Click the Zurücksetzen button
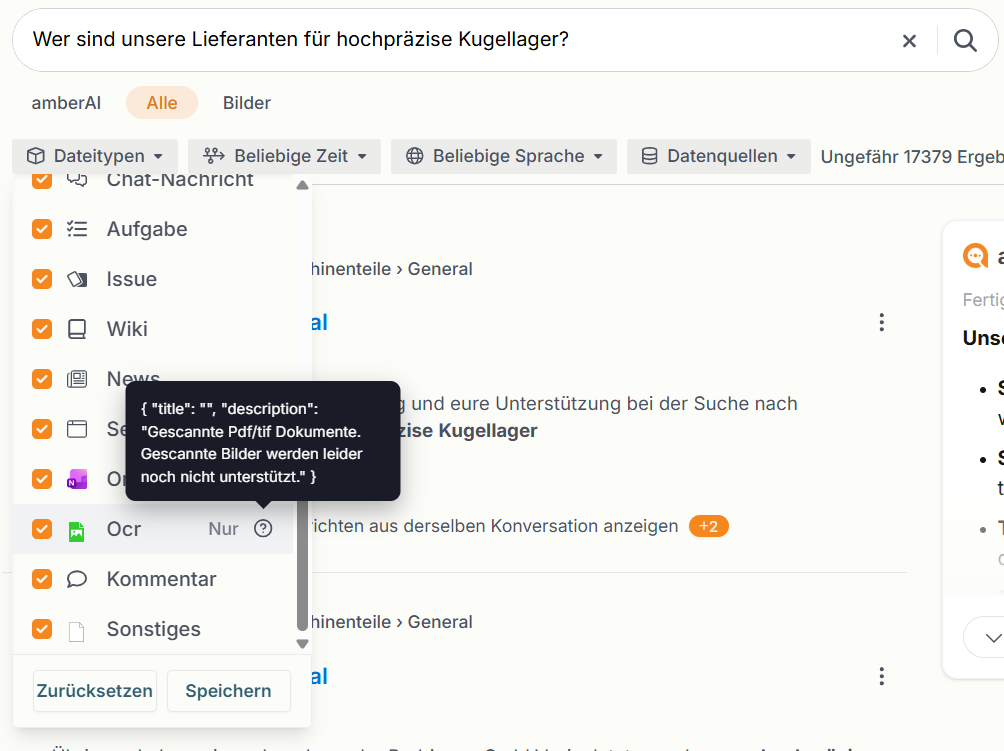 coord(95,691)
